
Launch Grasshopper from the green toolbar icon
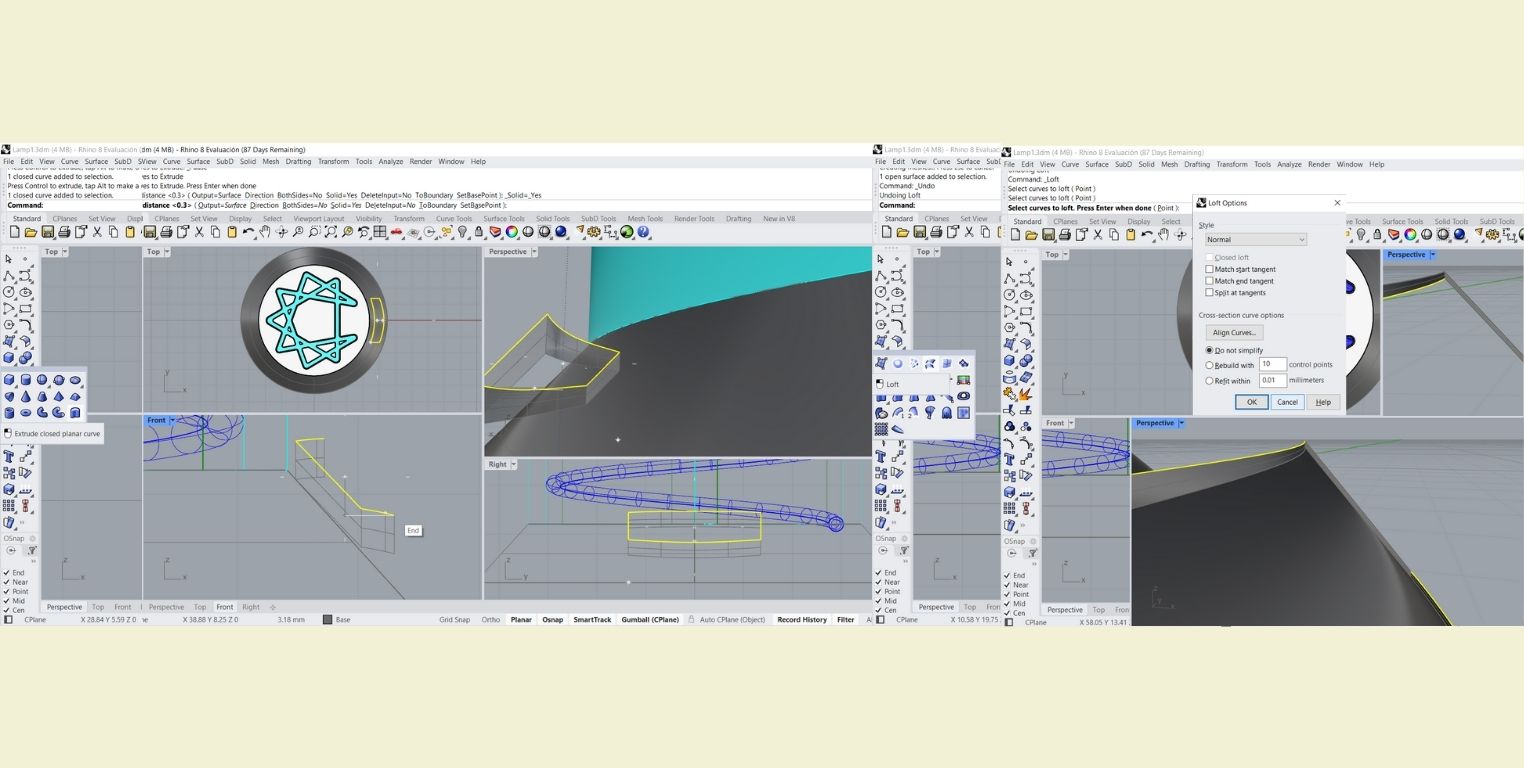[x=626, y=232]
